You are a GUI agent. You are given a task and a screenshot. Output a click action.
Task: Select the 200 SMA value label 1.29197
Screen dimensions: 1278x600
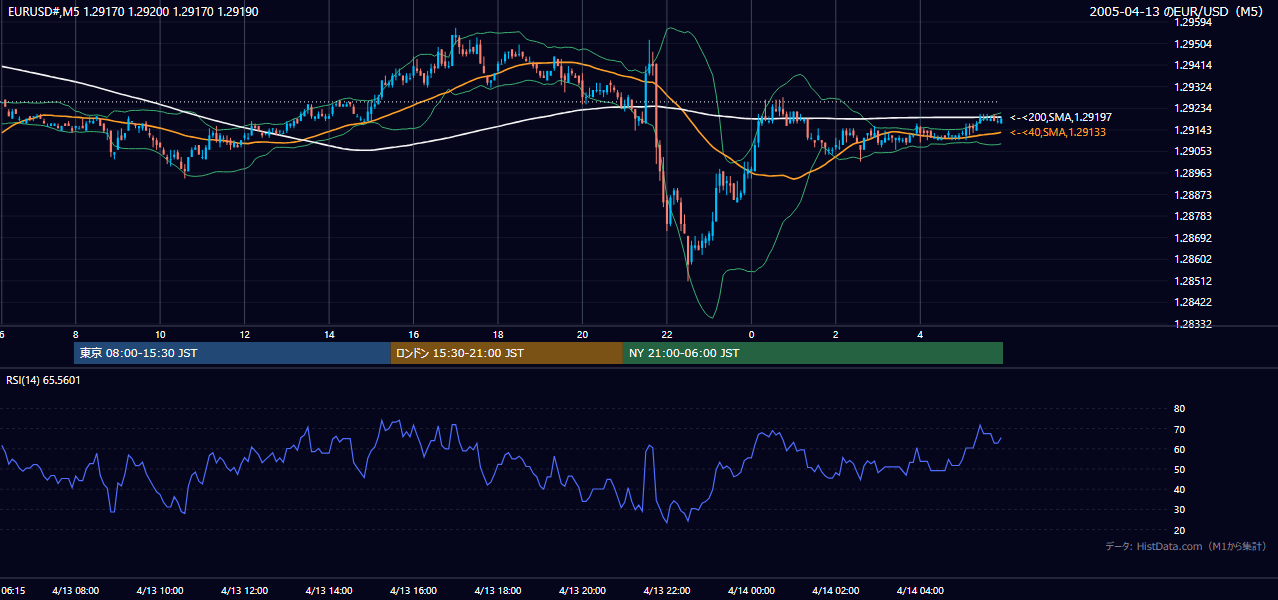[1061, 118]
